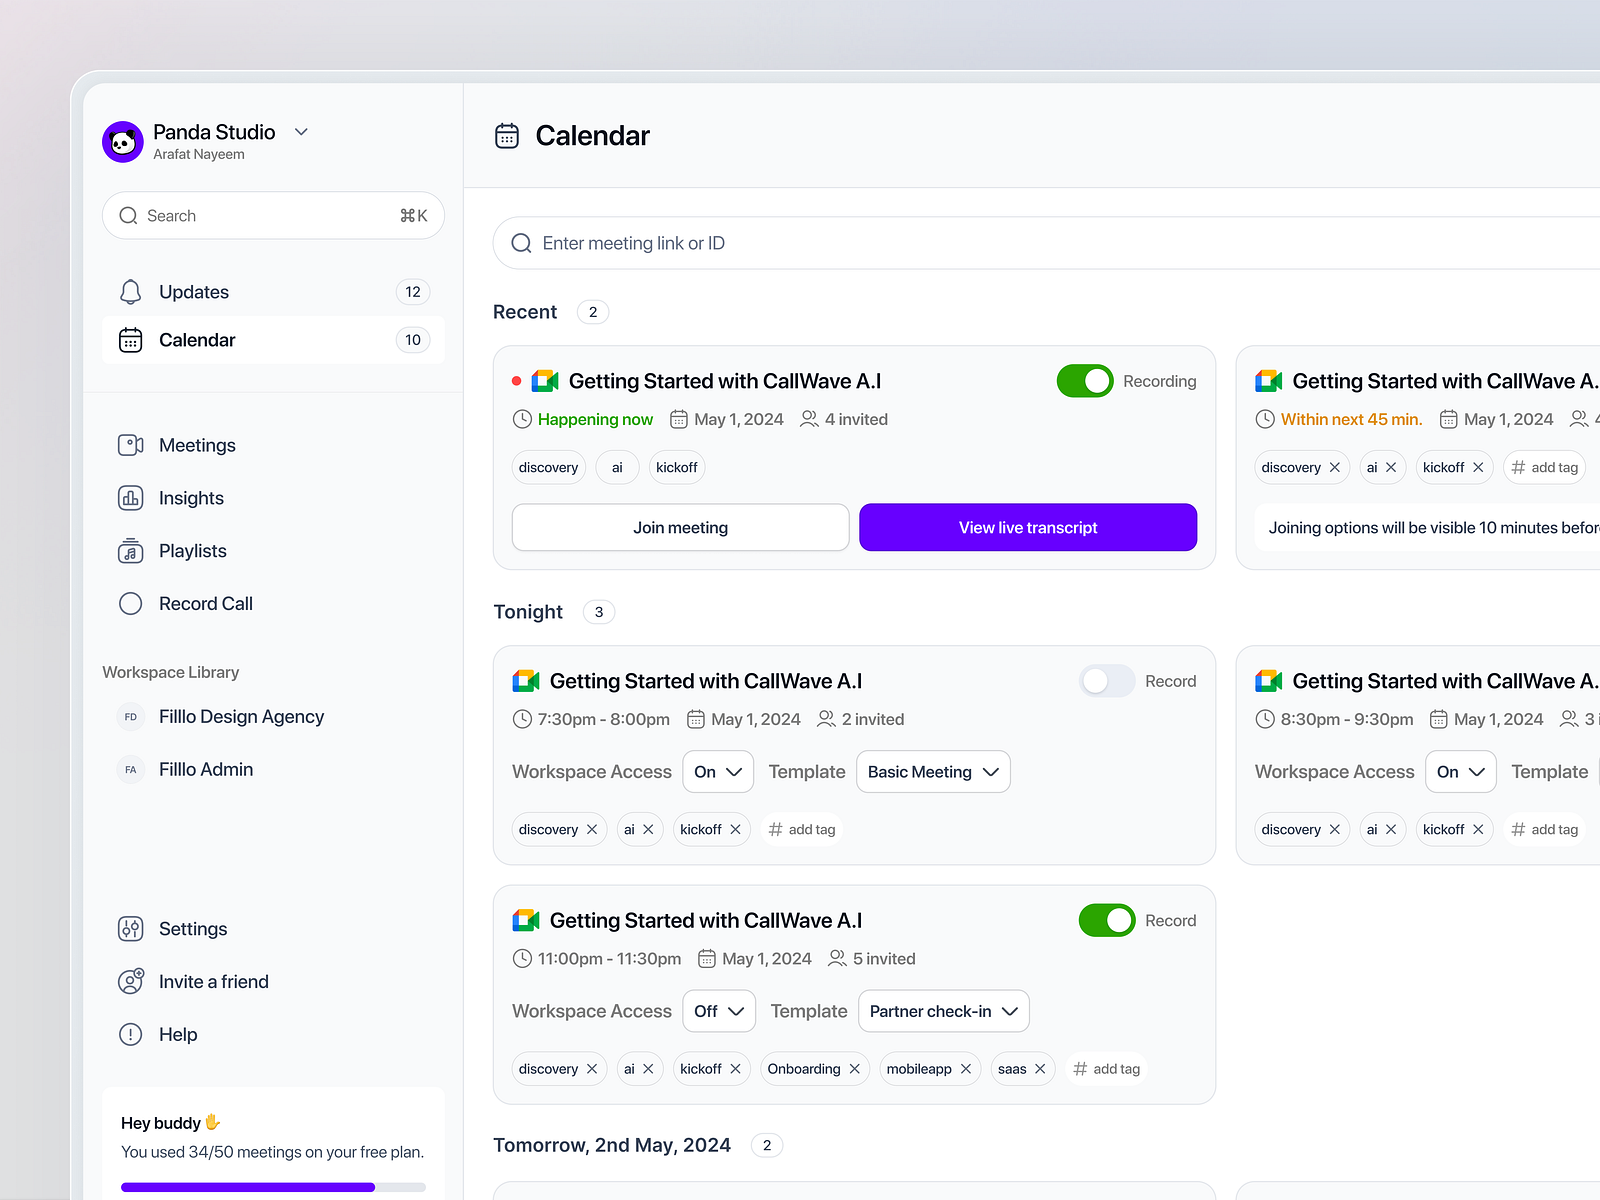
Task: Select Filllo Design Agency in Workspace Library
Action: coord(241,716)
